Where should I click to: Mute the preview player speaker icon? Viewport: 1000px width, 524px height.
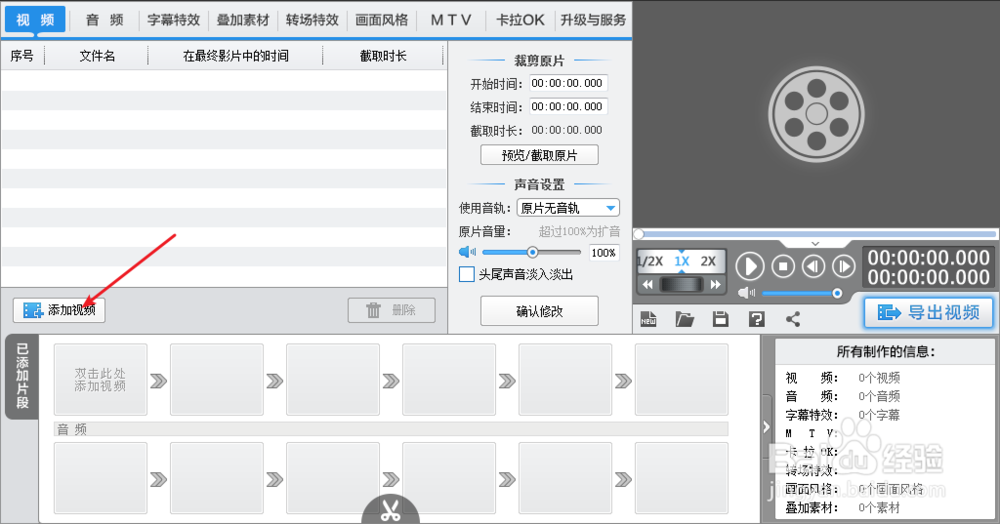coord(746,293)
